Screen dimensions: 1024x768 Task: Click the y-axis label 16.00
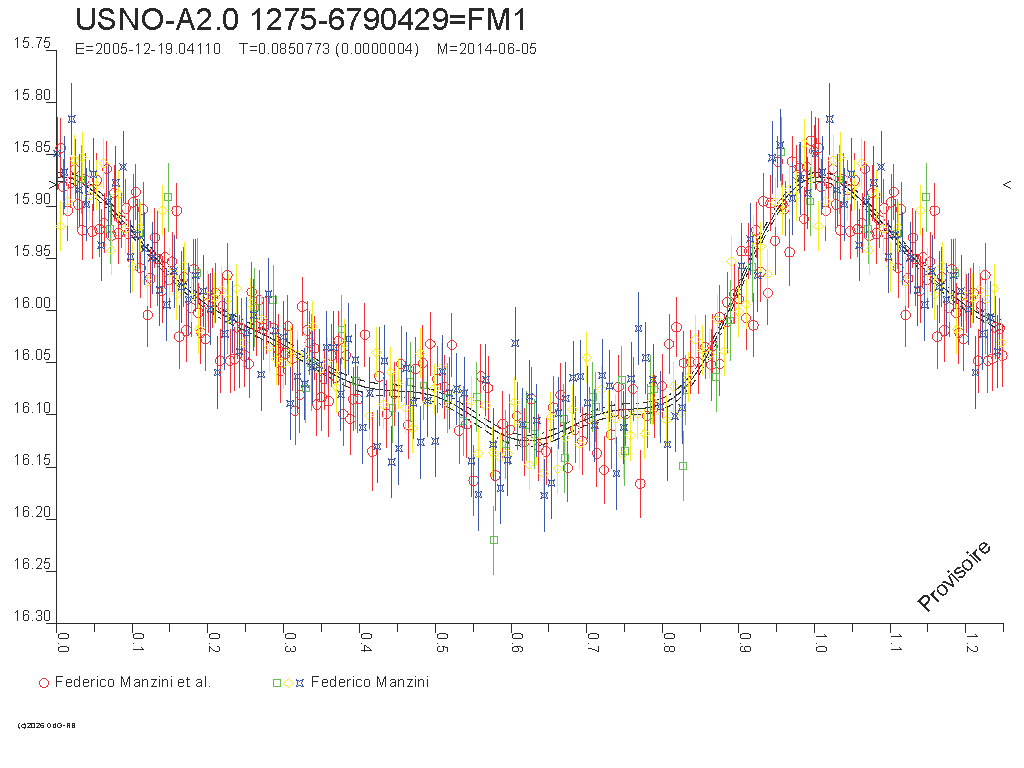[x=32, y=304]
